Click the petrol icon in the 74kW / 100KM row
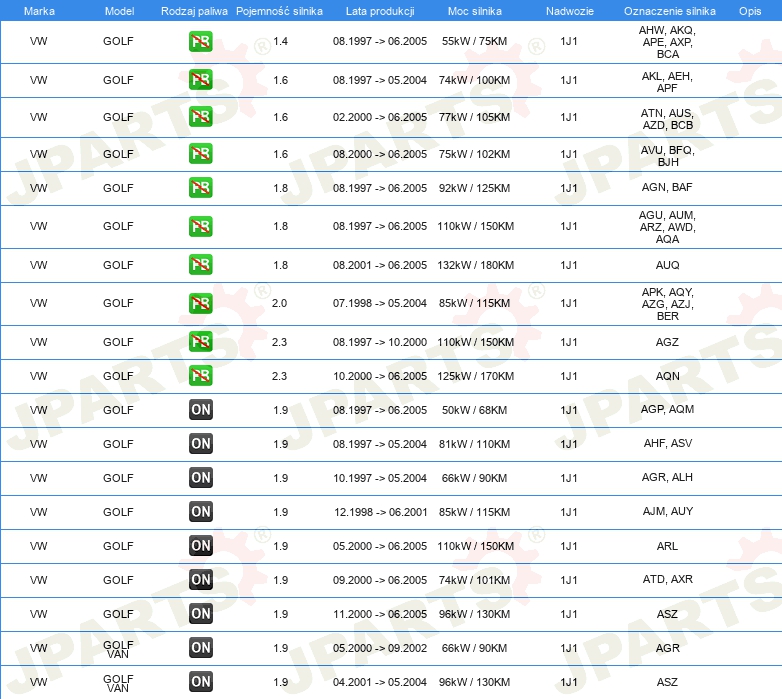The image size is (782, 699). click(200, 80)
